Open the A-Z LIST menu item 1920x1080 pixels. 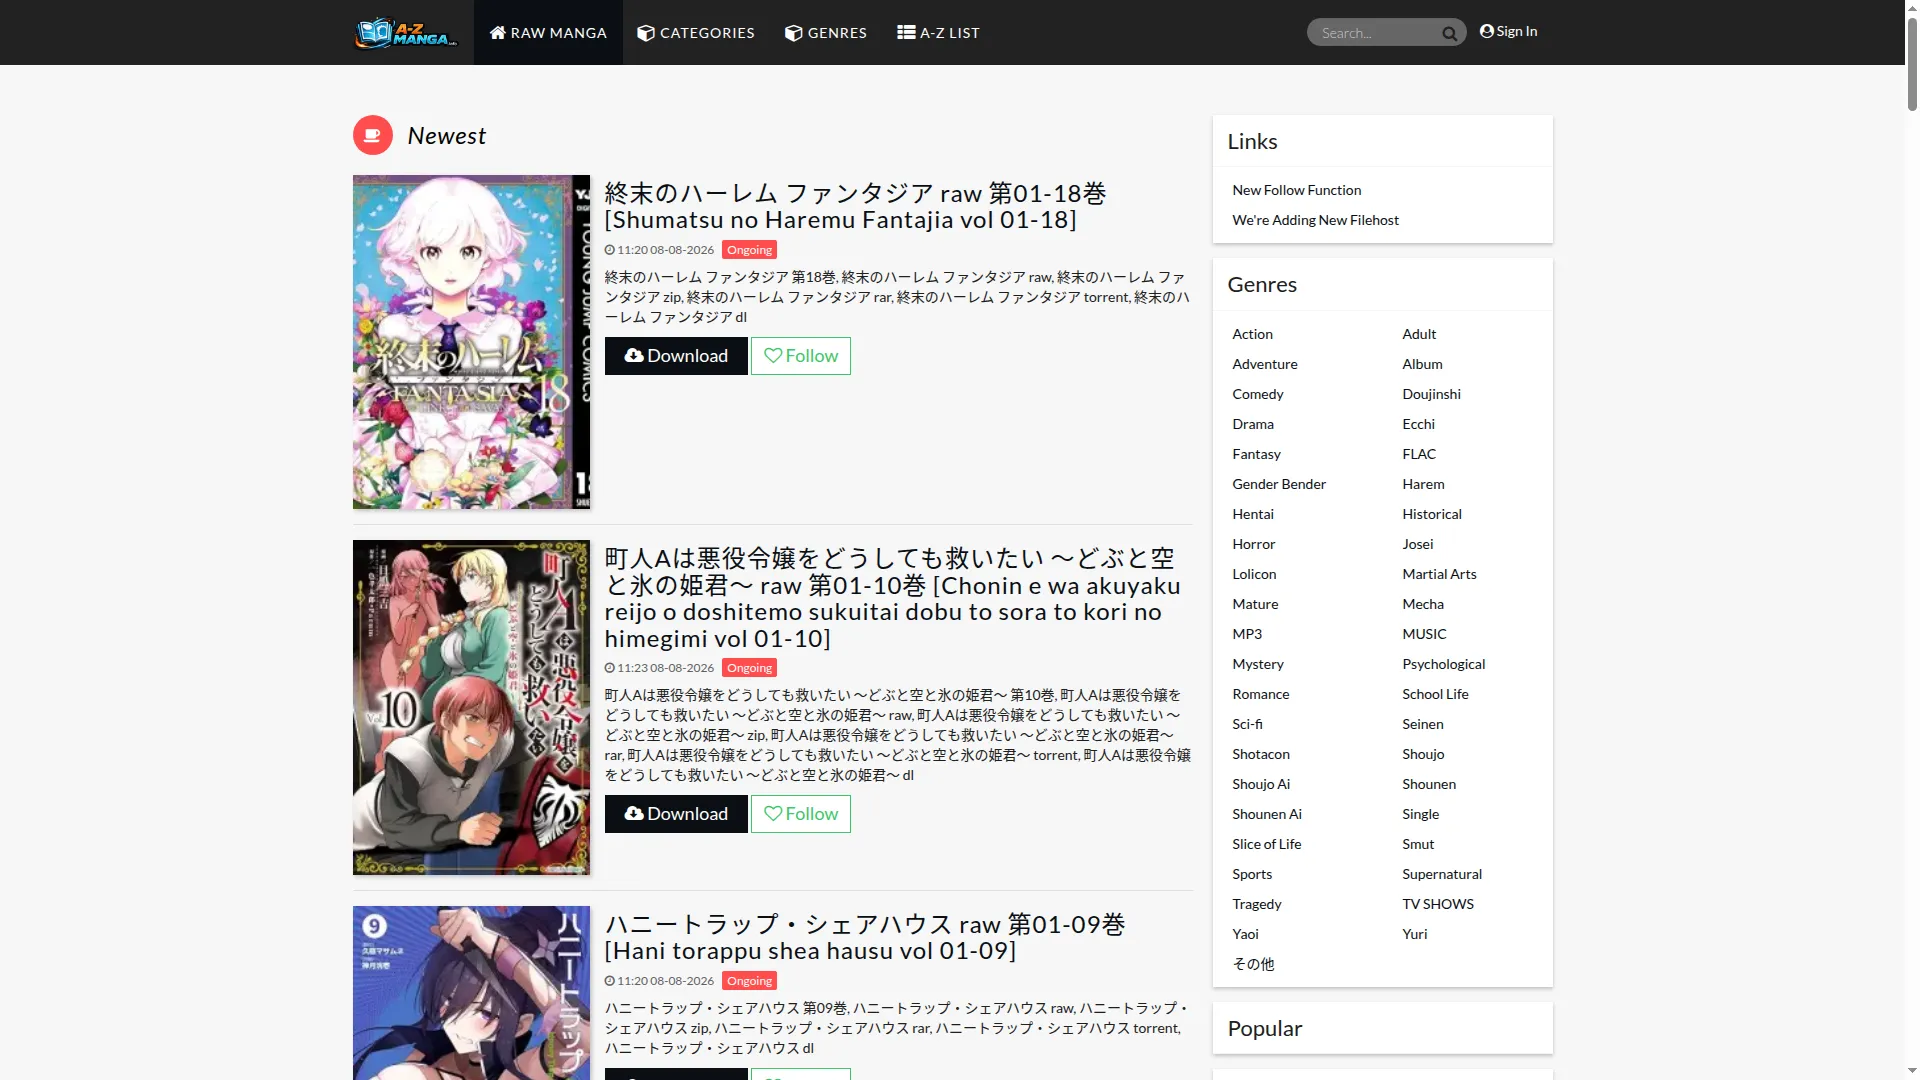point(938,33)
